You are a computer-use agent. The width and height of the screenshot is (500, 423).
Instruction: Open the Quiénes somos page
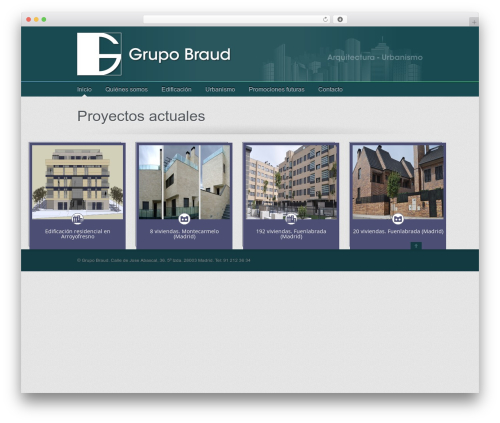[x=126, y=89]
